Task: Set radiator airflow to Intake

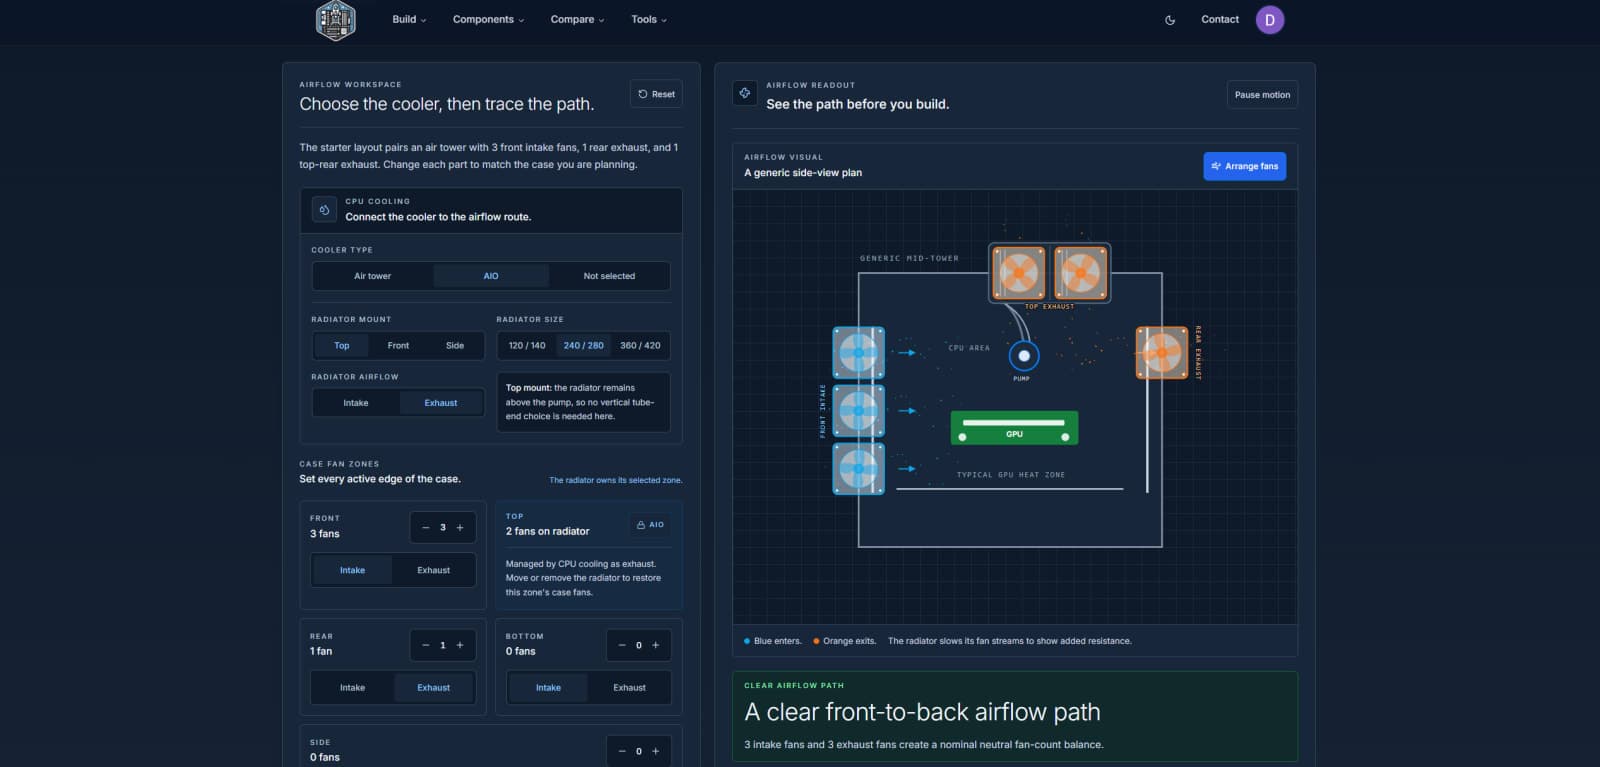Action: [356, 403]
